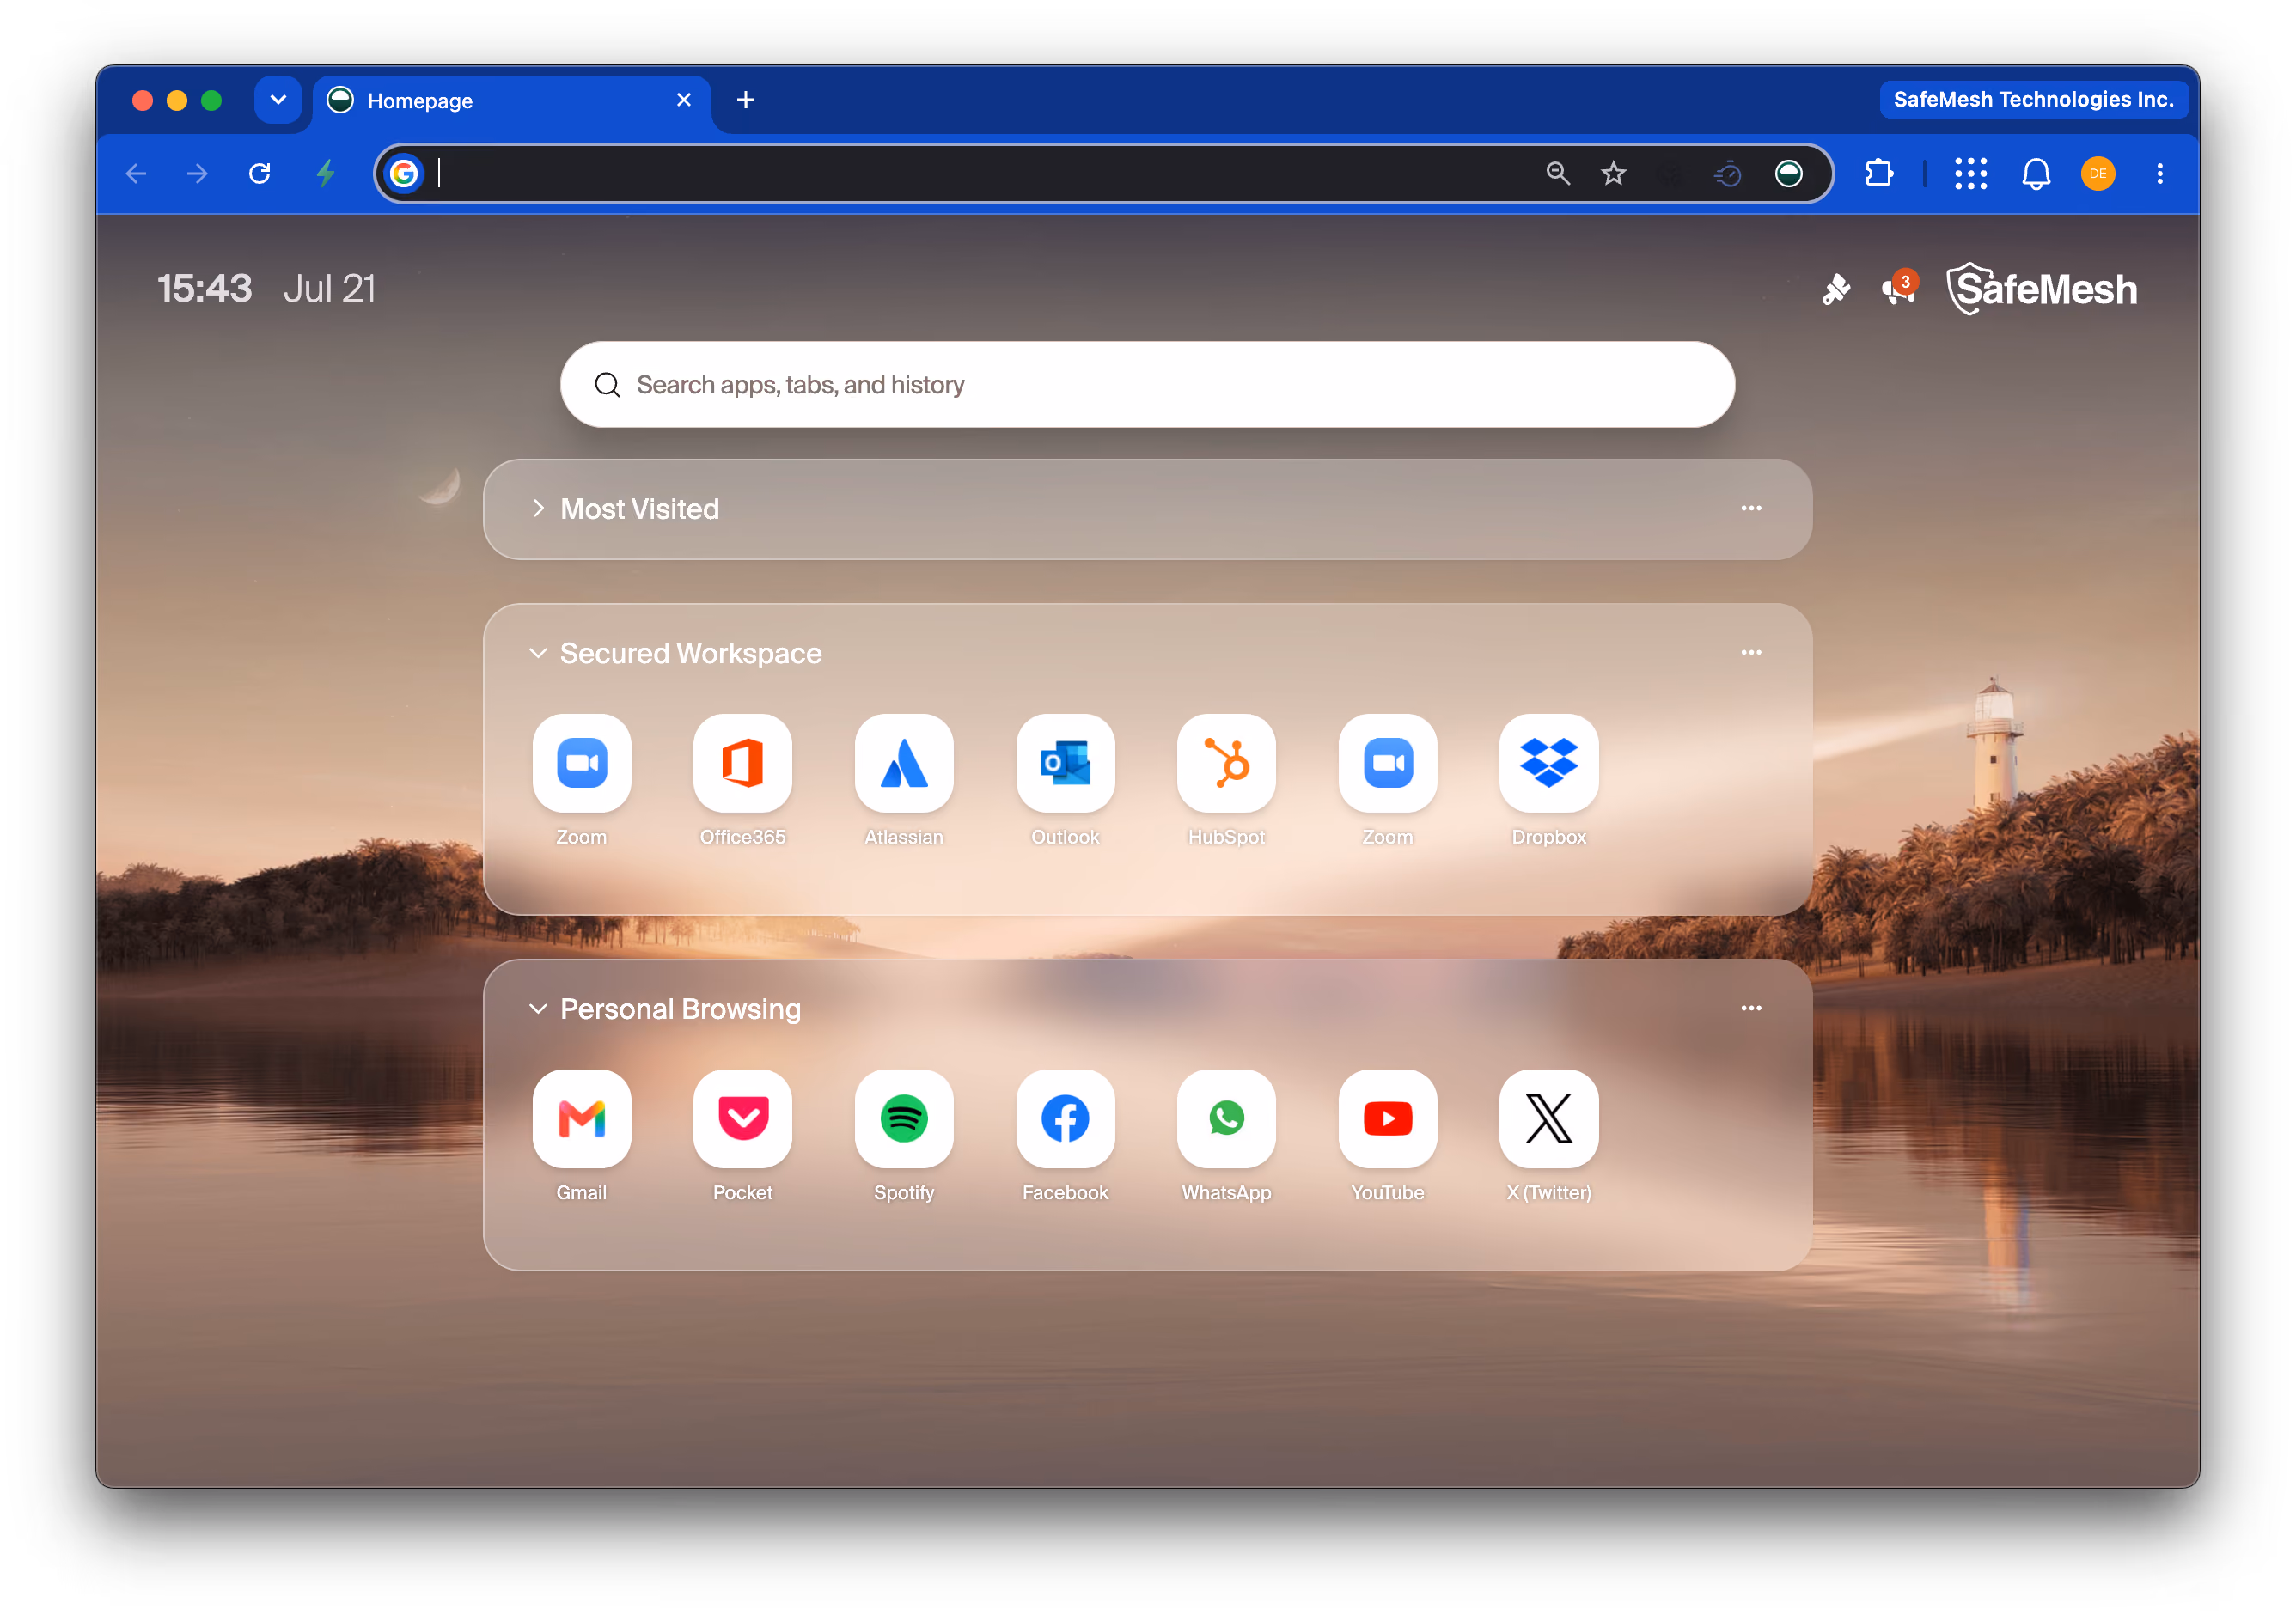The image size is (2296, 1615).
Task: Click the speed timer icon in address bar
Action: point(1728,174)
